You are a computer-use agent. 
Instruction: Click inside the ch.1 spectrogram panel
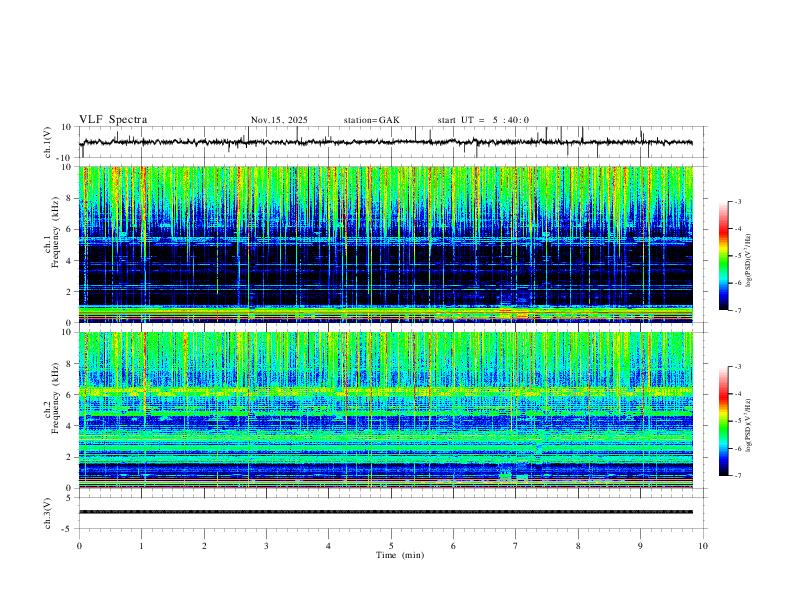click(x=386, y=244)
